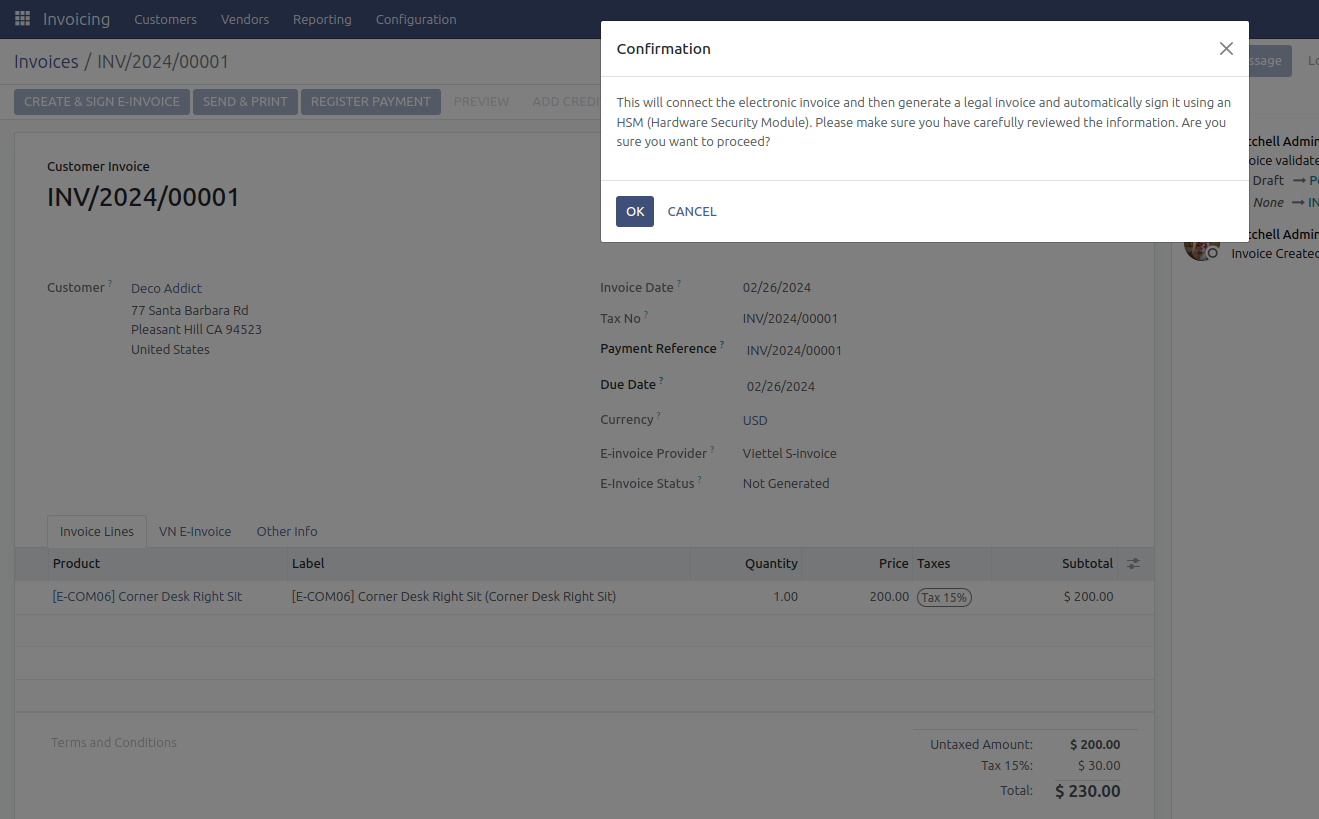Open the apps grid menu icon

coord(22,19)
